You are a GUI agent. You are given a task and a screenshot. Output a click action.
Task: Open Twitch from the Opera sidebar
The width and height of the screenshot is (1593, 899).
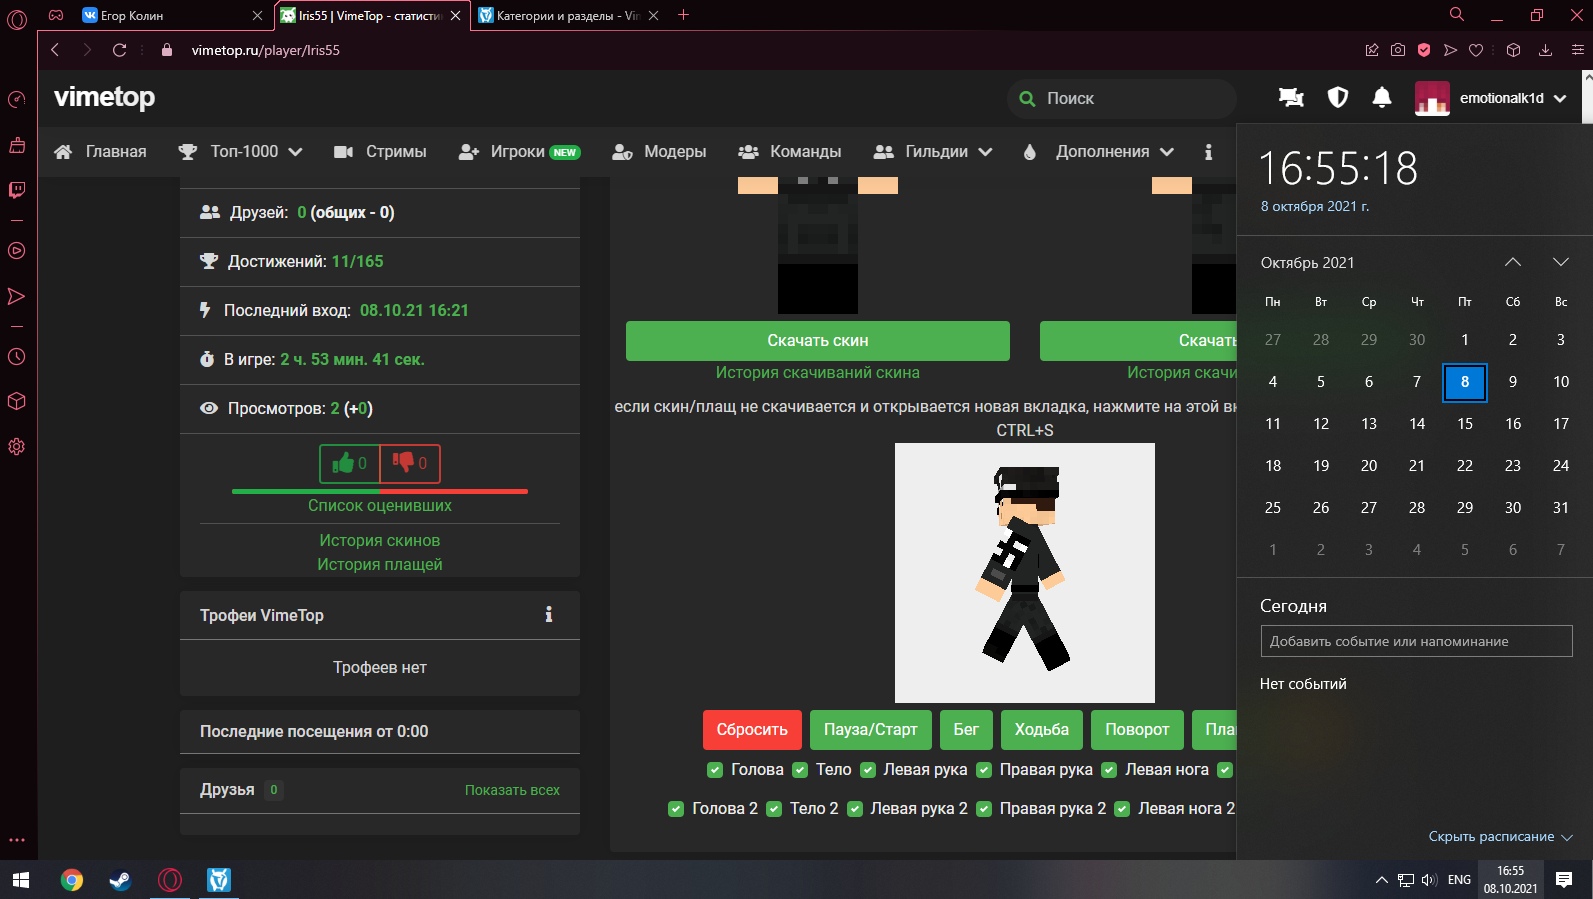click(17, 190)
